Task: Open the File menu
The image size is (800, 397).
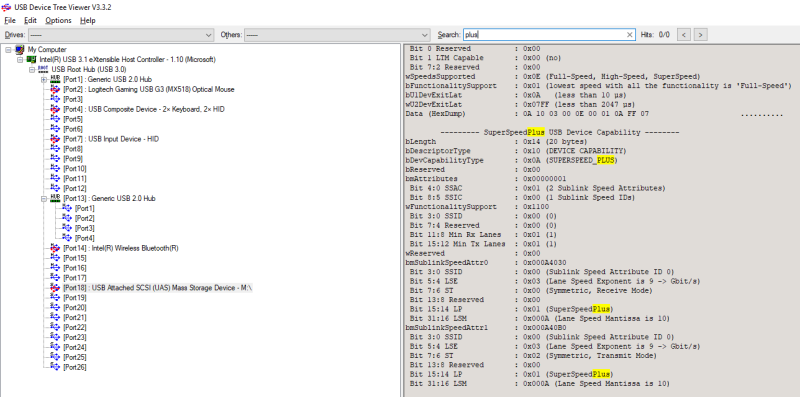Action: coord(10,20)
